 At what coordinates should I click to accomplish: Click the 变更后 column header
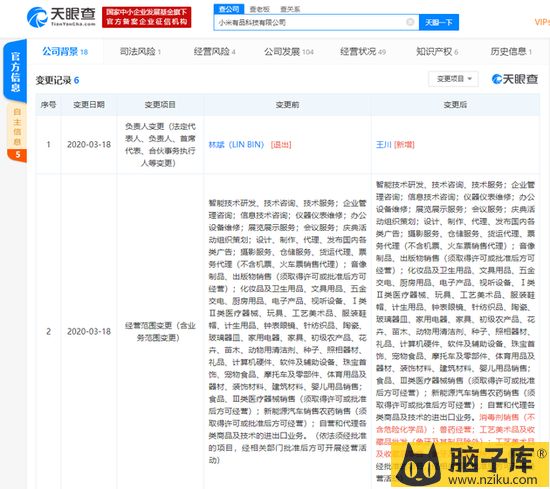tap(455, 105)
